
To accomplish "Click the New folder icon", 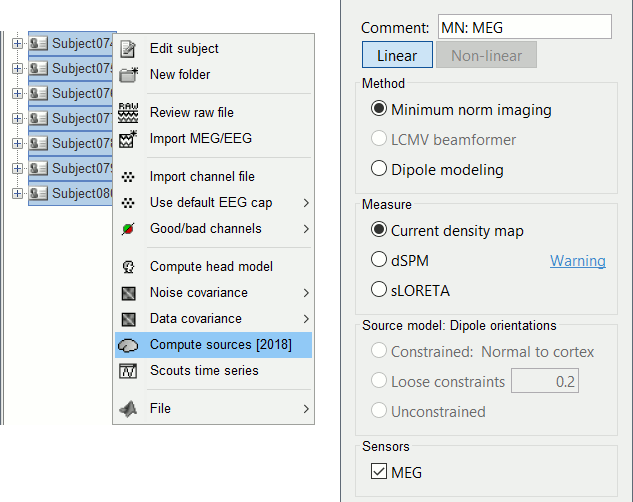I will point(128,74).
